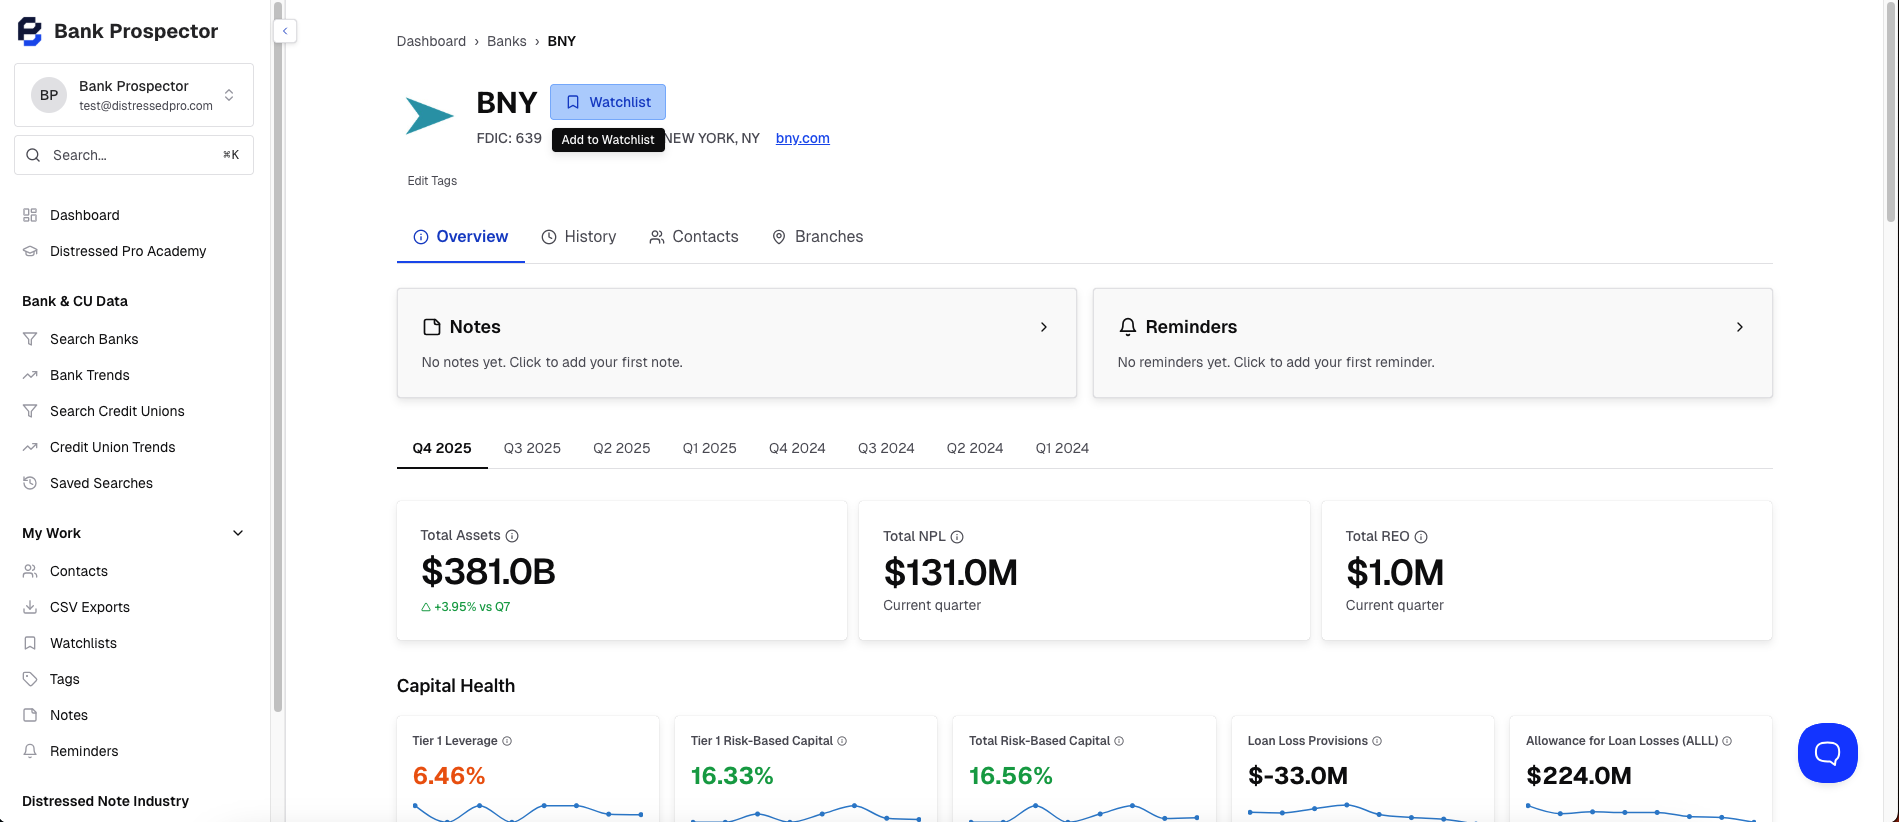Open the bny.com website link
Viewport: 1899px width, 822px height.
(803, 138)
